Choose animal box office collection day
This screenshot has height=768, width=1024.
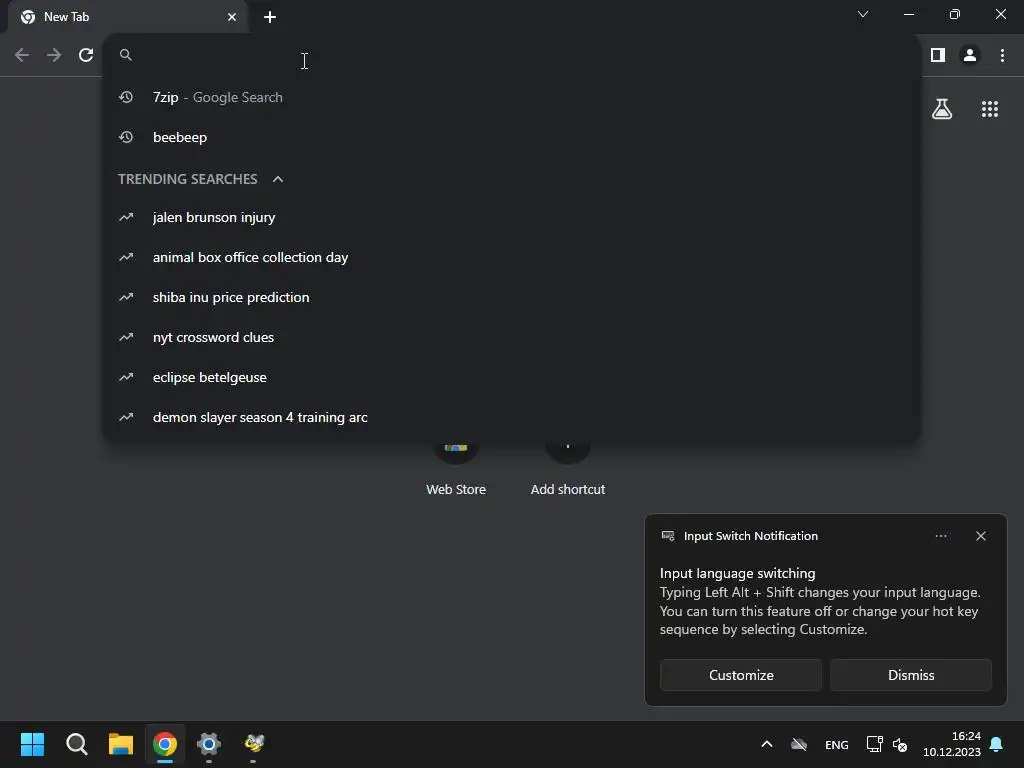pyautogui.click(x=513, y=257)
